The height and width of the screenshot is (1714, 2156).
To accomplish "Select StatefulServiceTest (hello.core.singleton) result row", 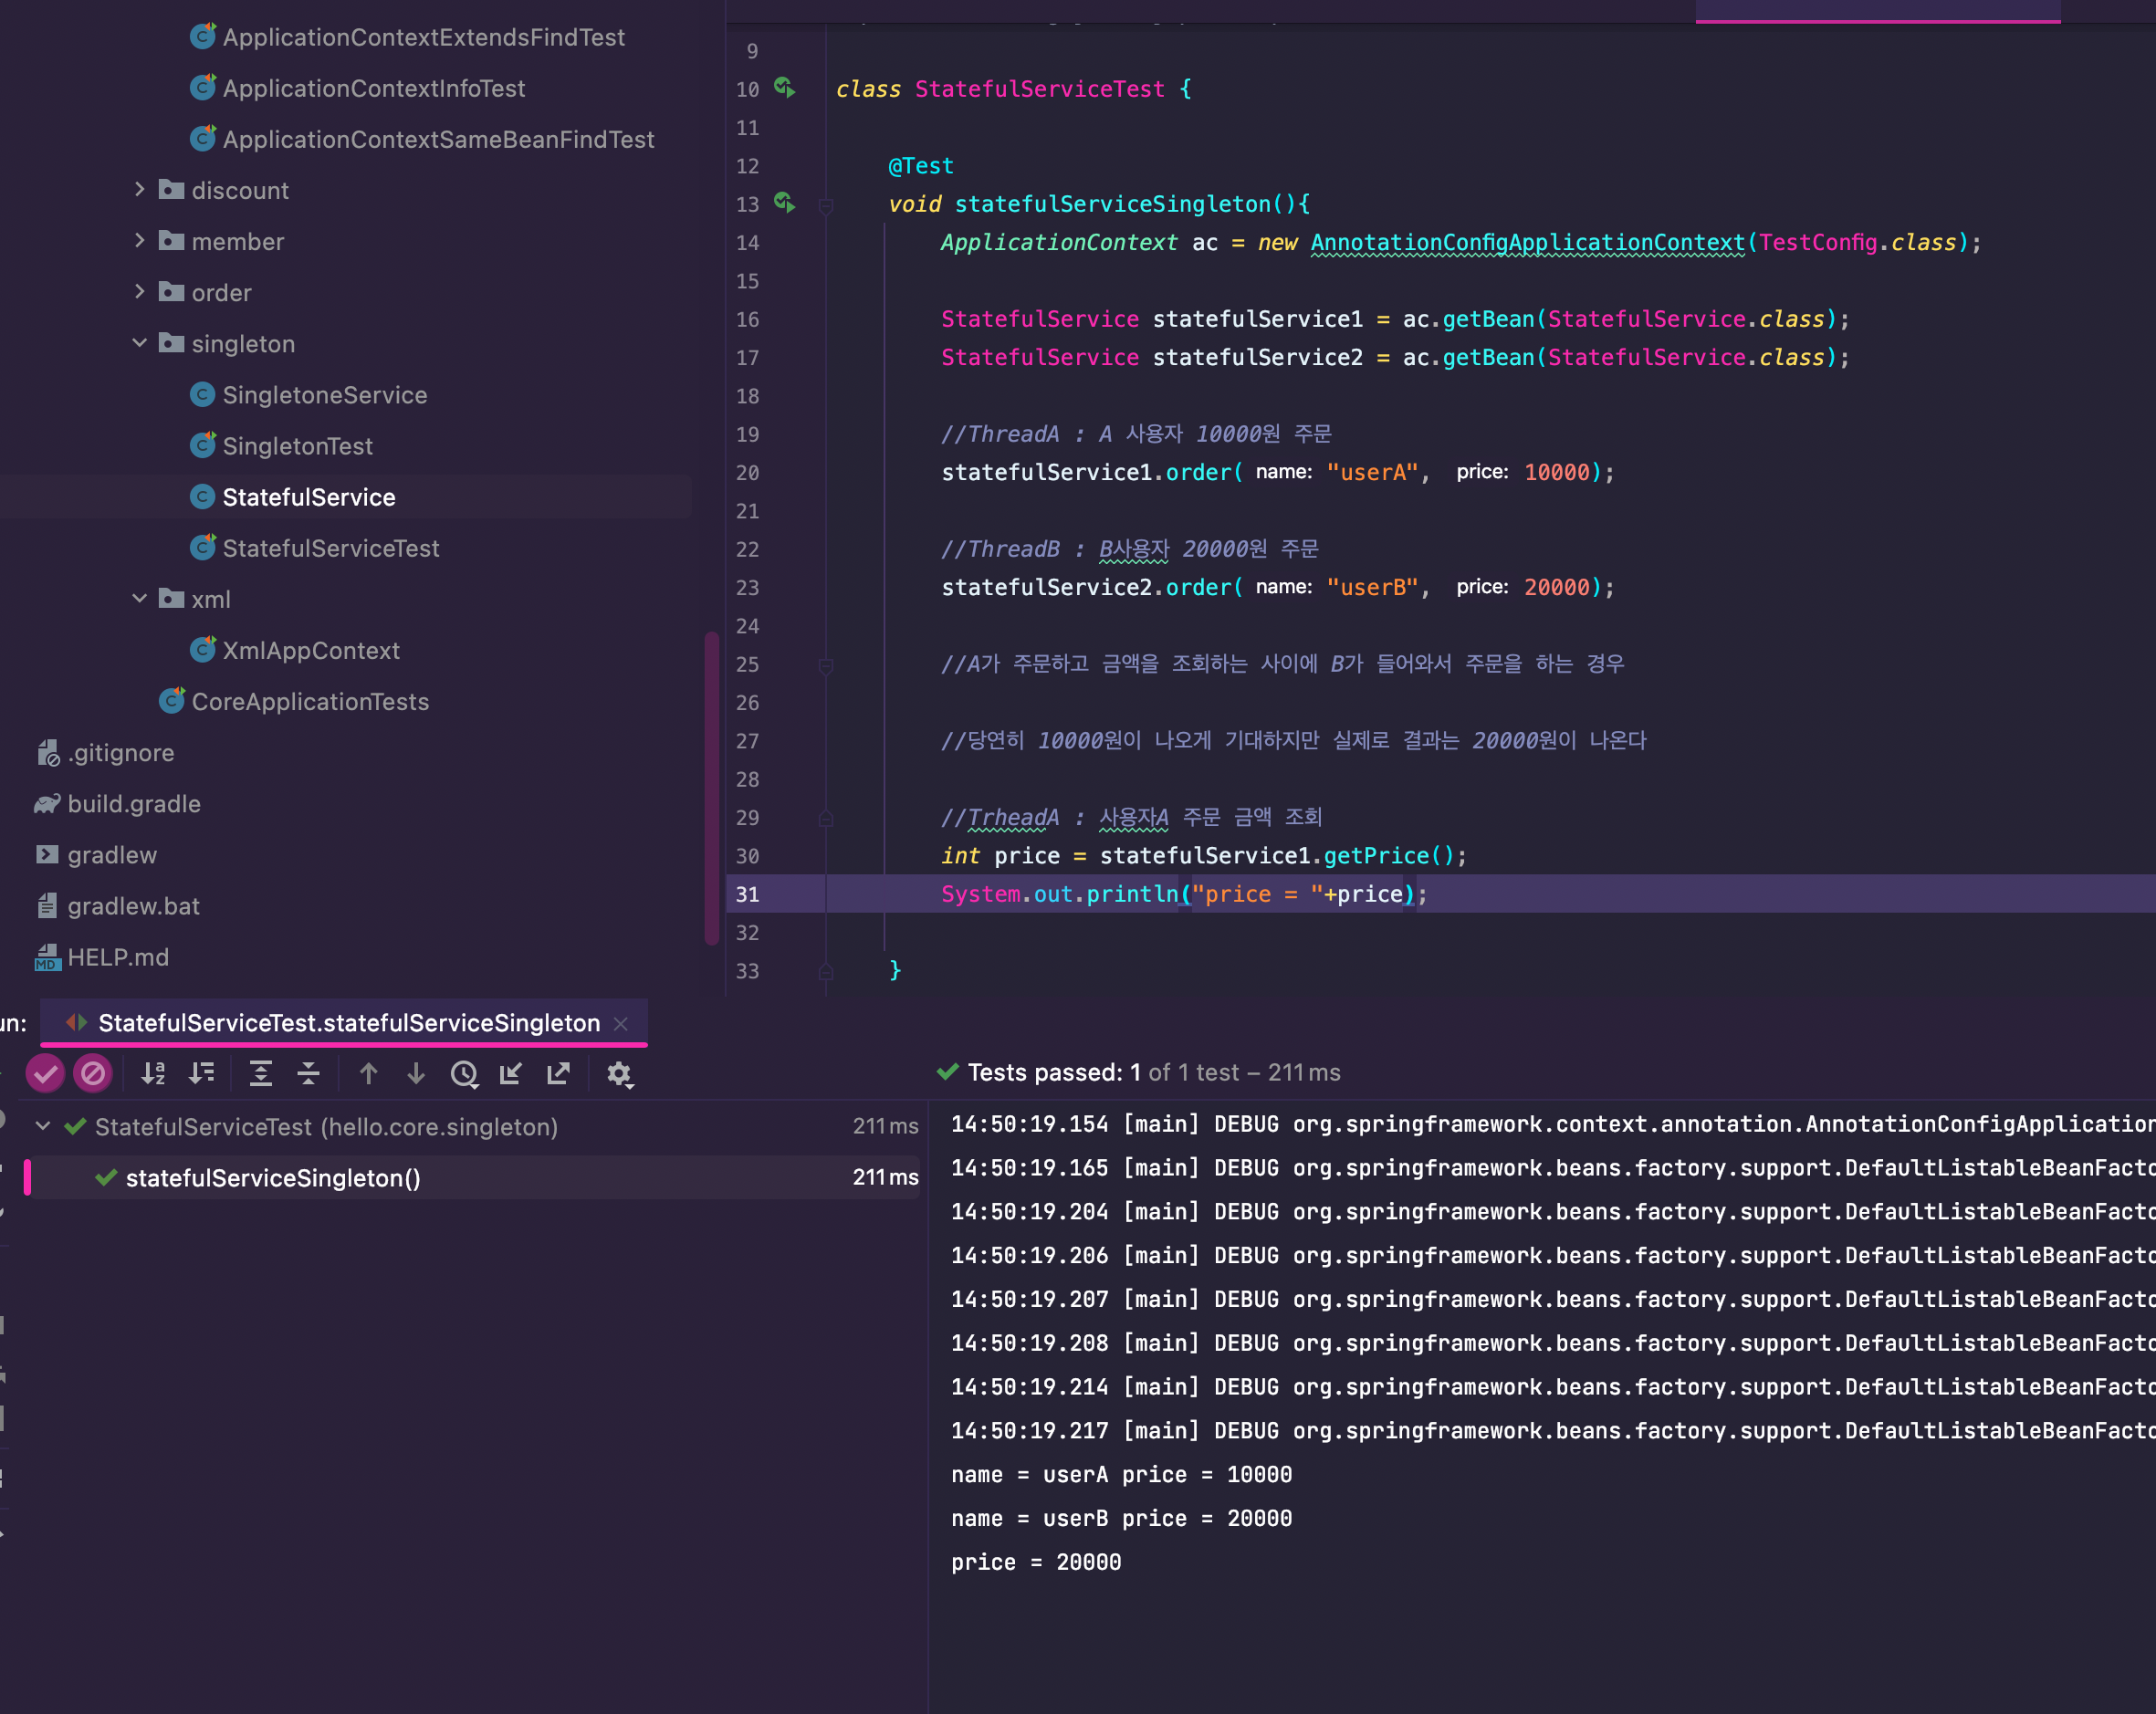I will pyautogui.click(x=472, y=1126).
